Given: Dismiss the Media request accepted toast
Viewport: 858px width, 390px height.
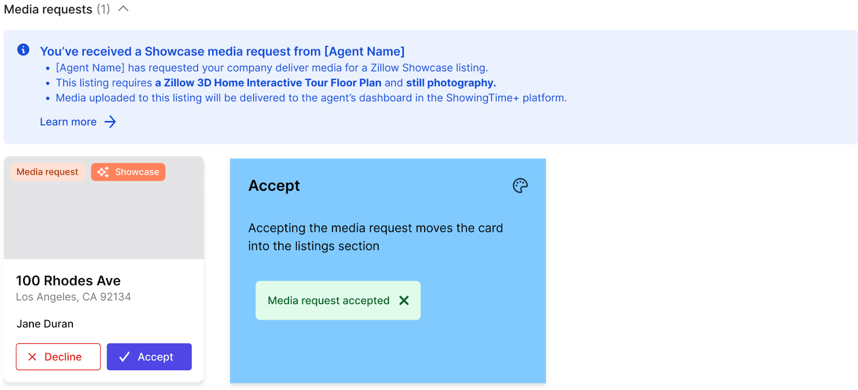Looking at the screenshot, I should tap(404, 300).
